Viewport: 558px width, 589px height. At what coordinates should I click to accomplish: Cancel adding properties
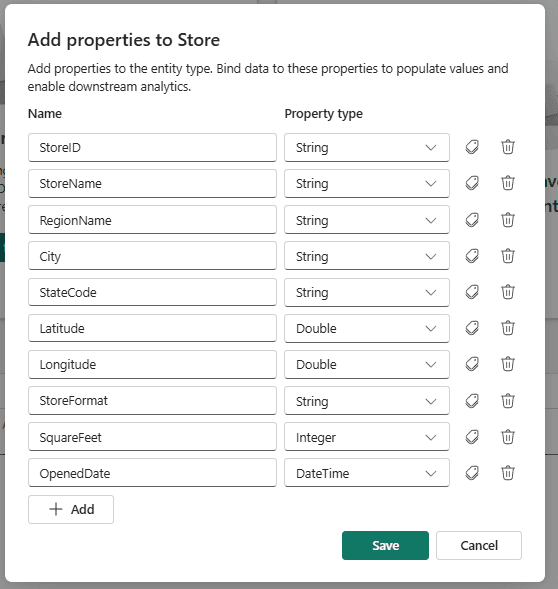pos(479,545)
